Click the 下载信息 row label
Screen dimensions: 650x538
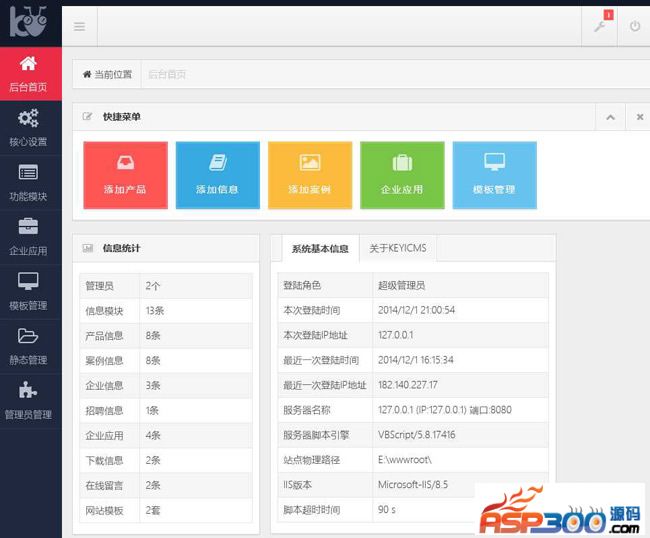(x=104, y=460)
